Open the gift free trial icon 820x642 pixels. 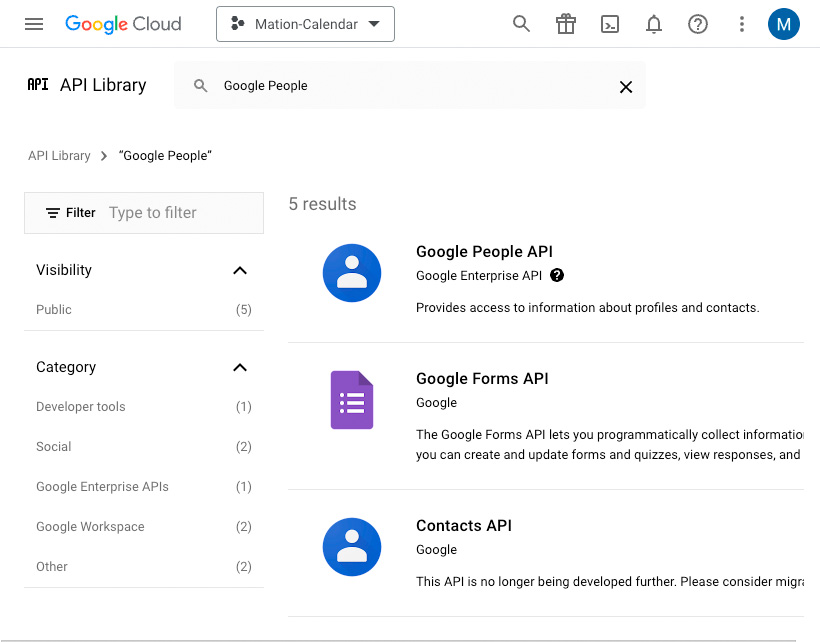[x=565, y=24]
